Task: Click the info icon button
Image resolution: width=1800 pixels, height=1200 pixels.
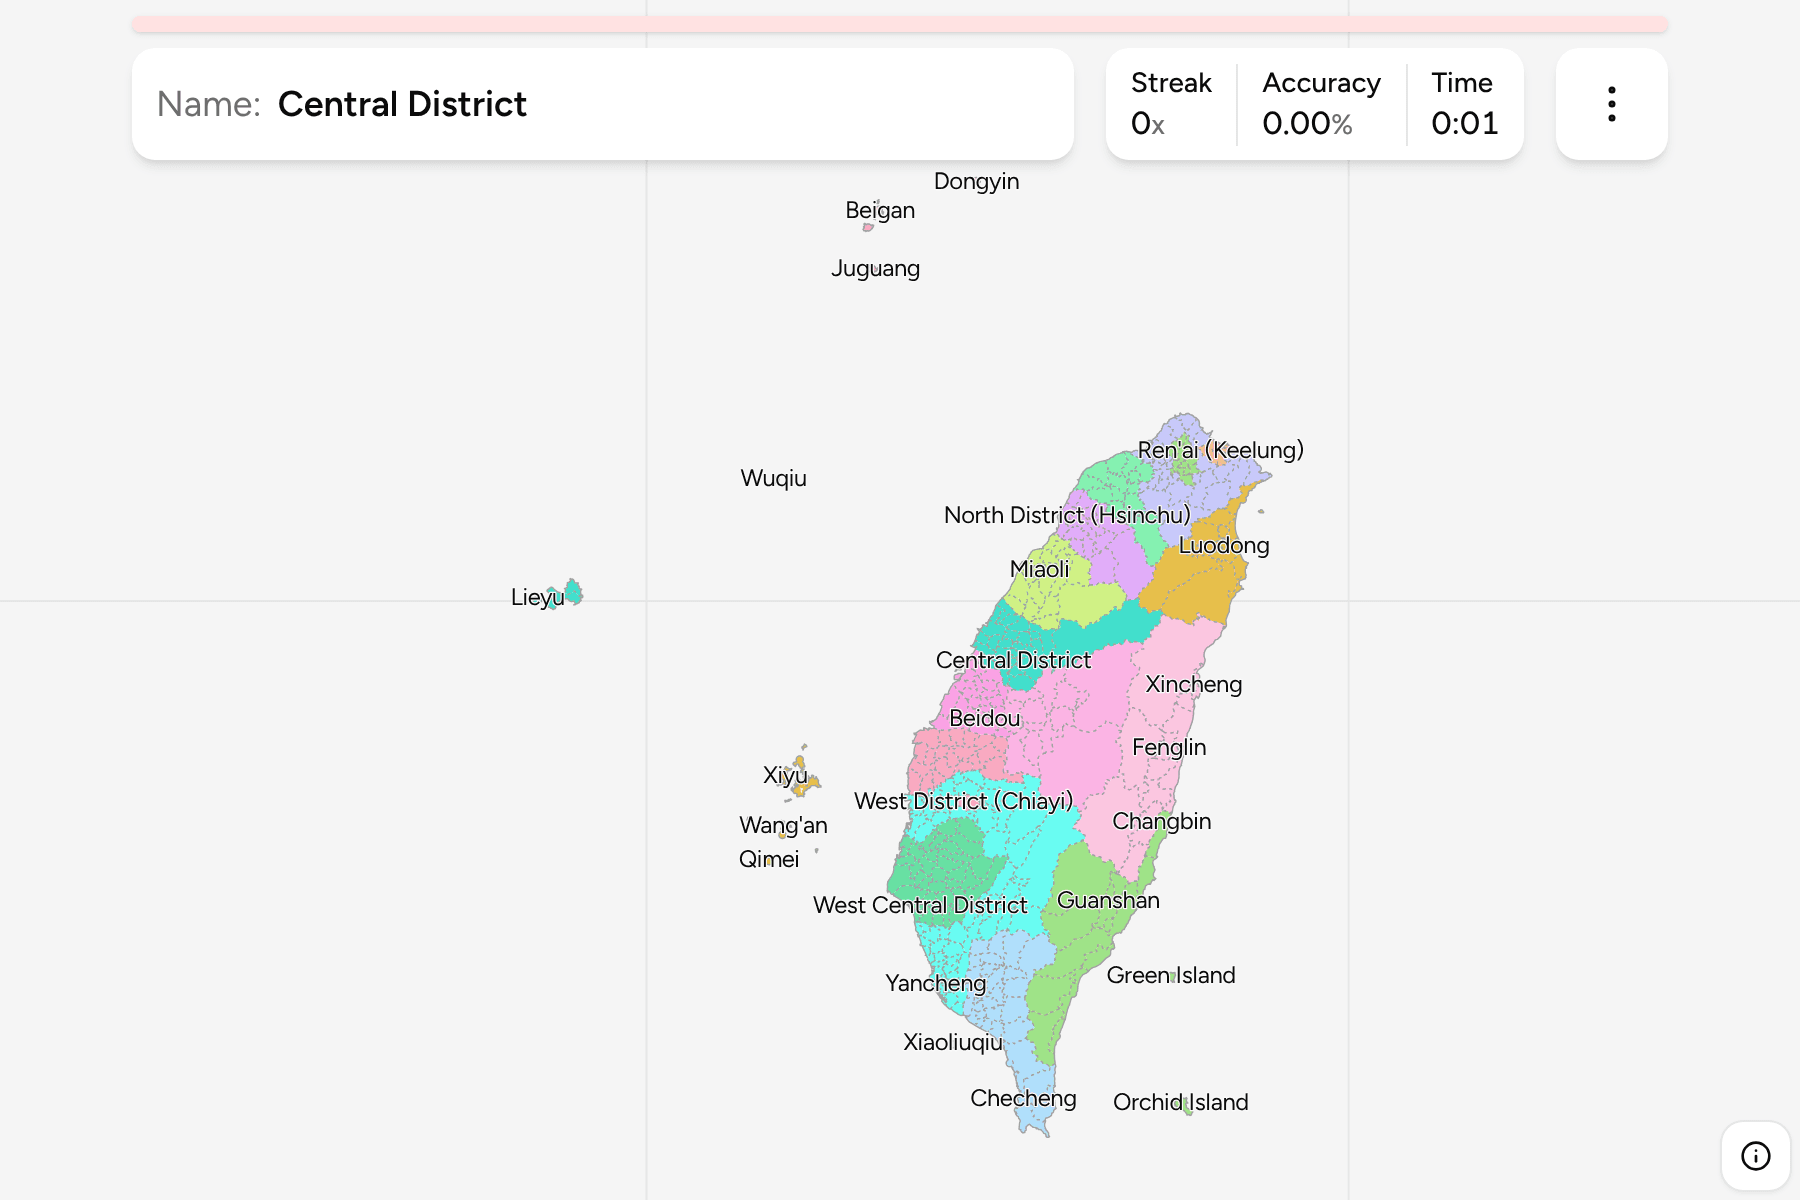Action: pos(1755,1156)
